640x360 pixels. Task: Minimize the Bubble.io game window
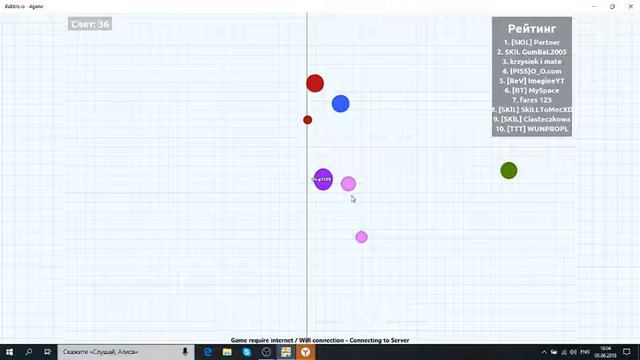coord(594,6)
